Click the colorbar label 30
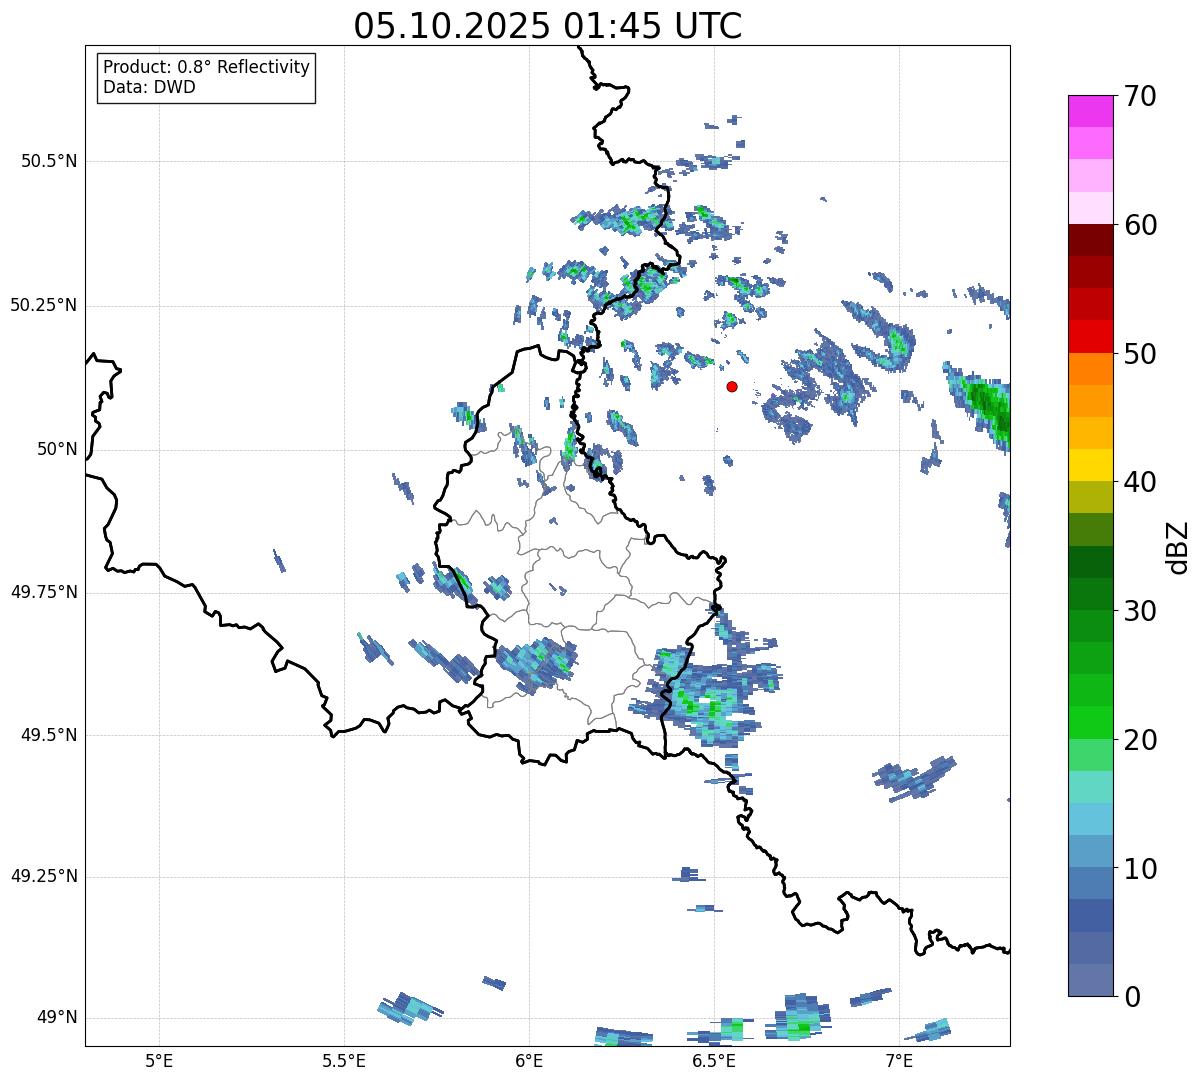Image resolution: width=1202 pixels, height=1081 pixels. point(1141,611)
